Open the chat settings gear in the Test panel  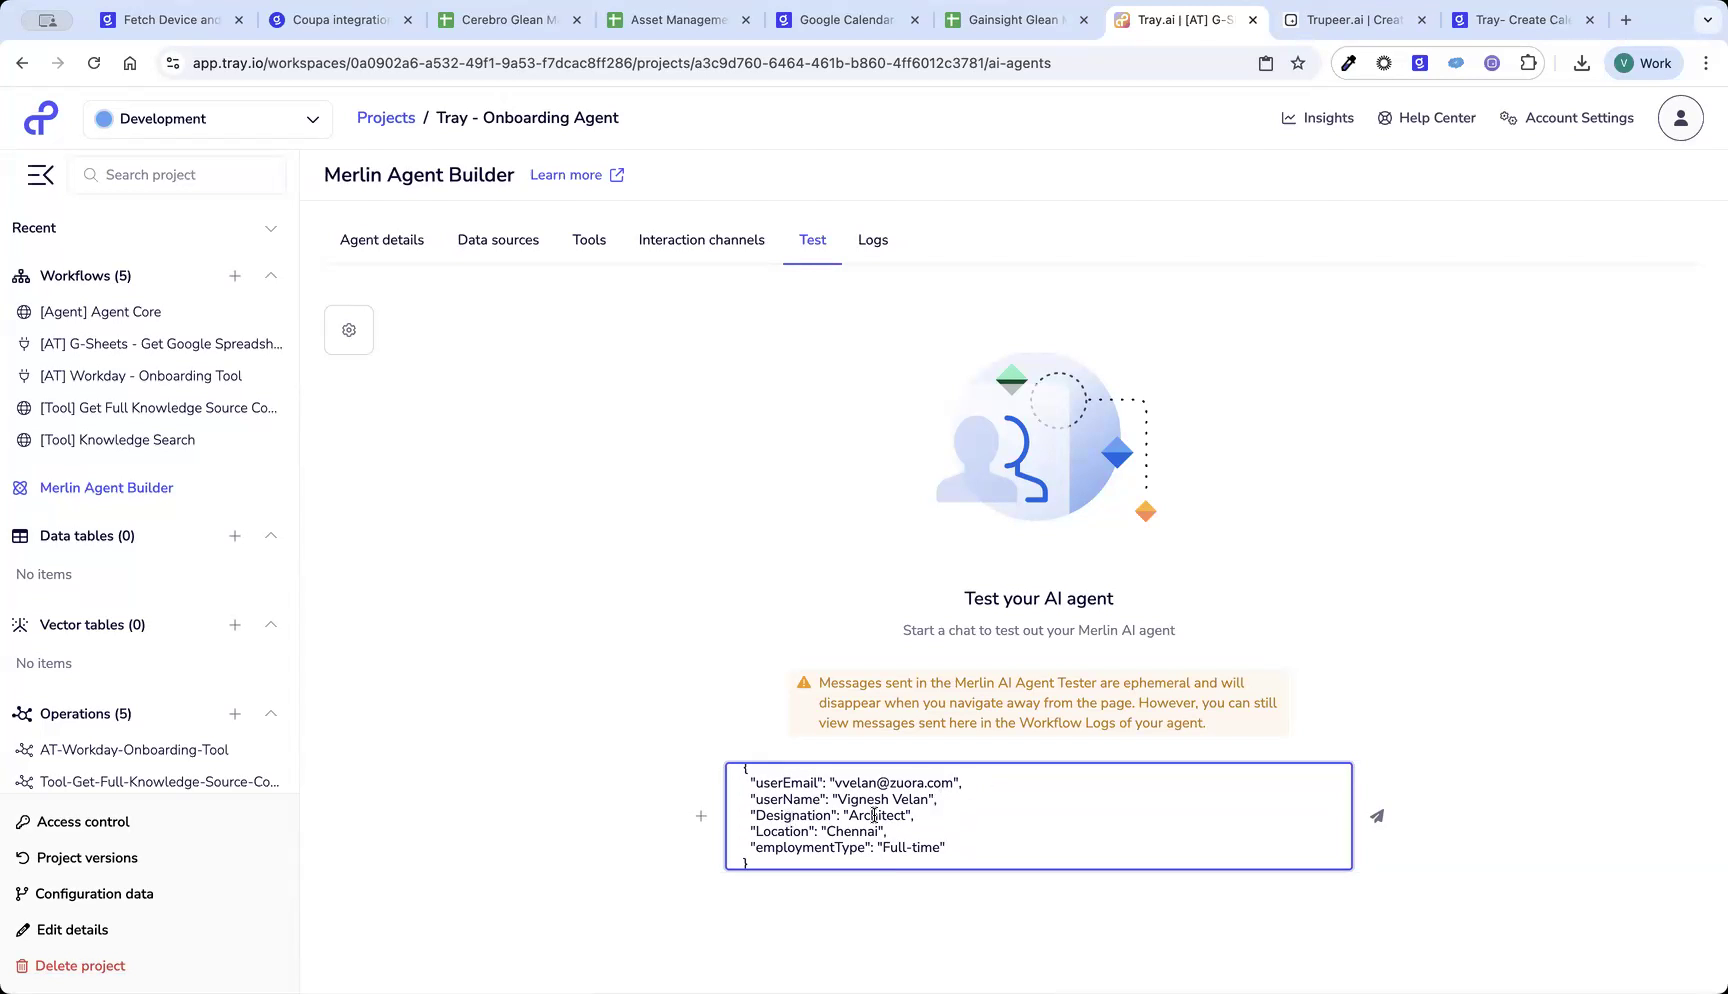pos(348,329)
